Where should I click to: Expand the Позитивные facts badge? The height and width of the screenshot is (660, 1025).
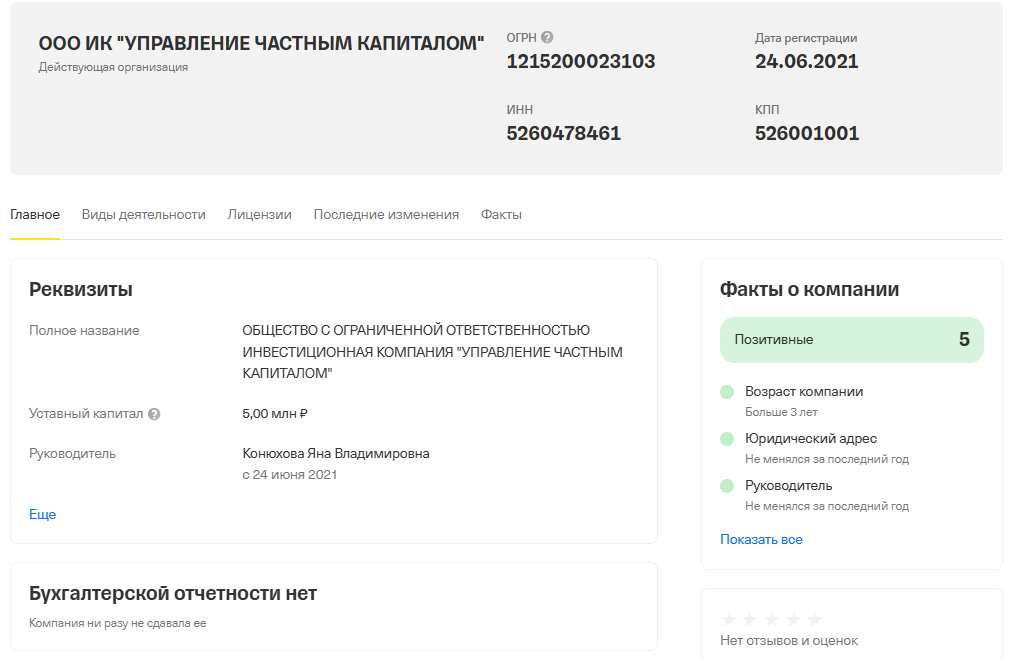point(851,339)
